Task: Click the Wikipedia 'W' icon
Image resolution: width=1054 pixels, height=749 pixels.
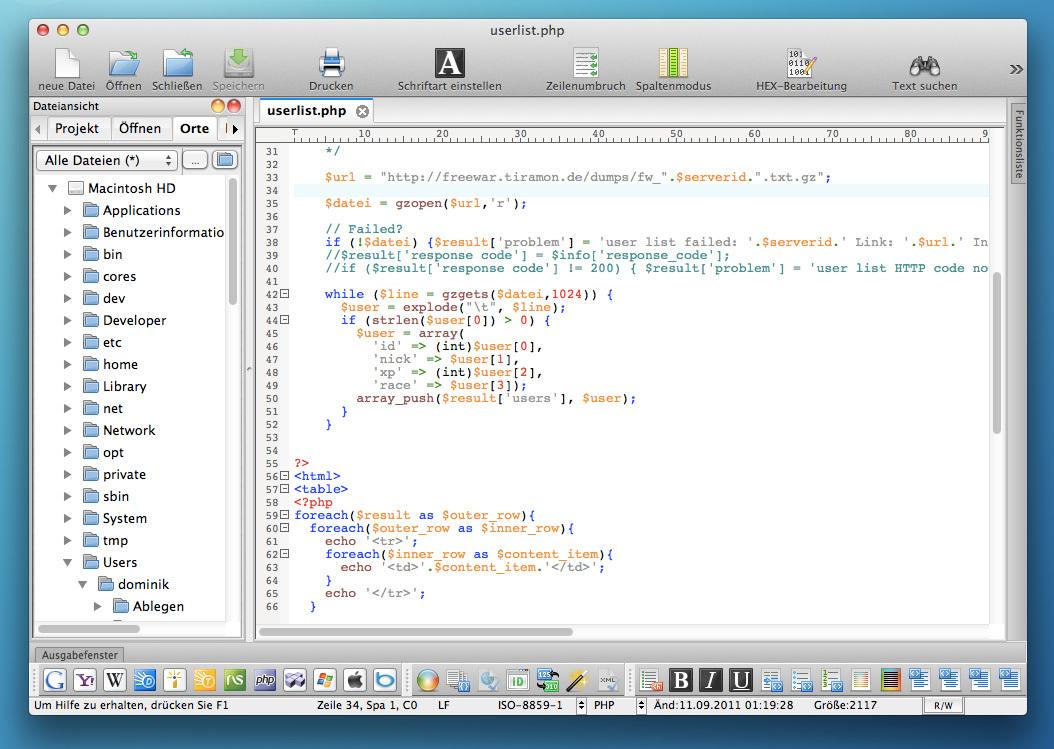Action: point(115,681)
